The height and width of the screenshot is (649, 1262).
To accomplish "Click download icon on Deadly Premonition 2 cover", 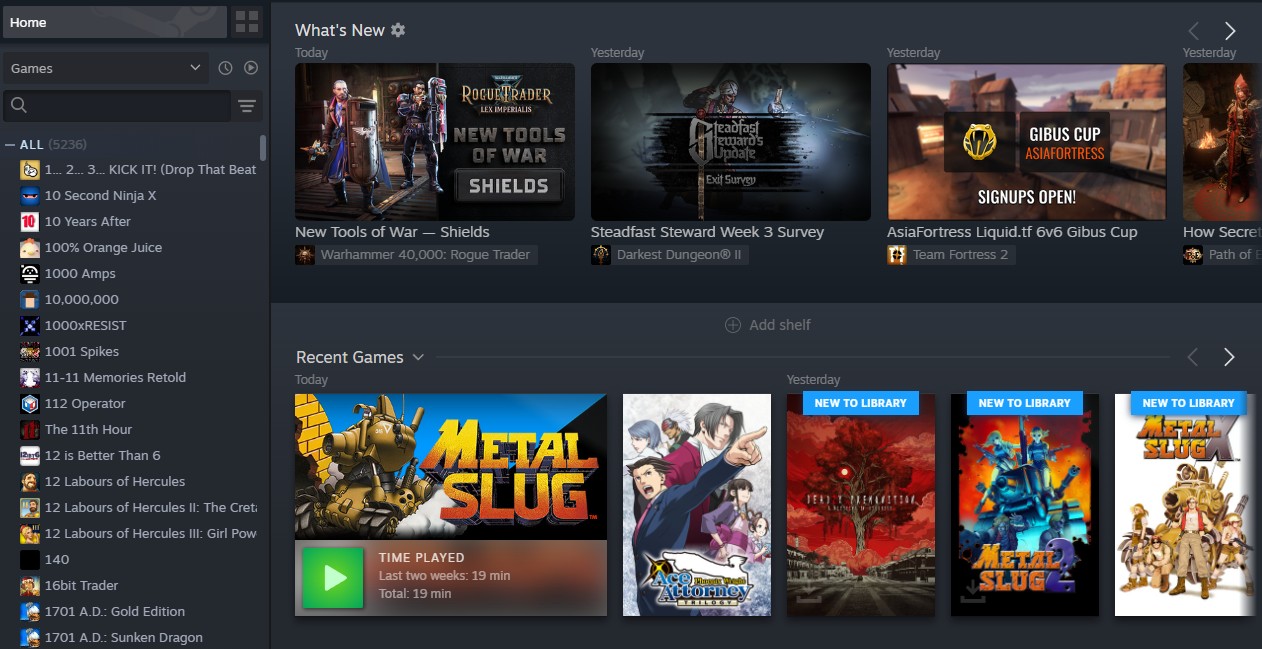I will [x=807, y=592].
